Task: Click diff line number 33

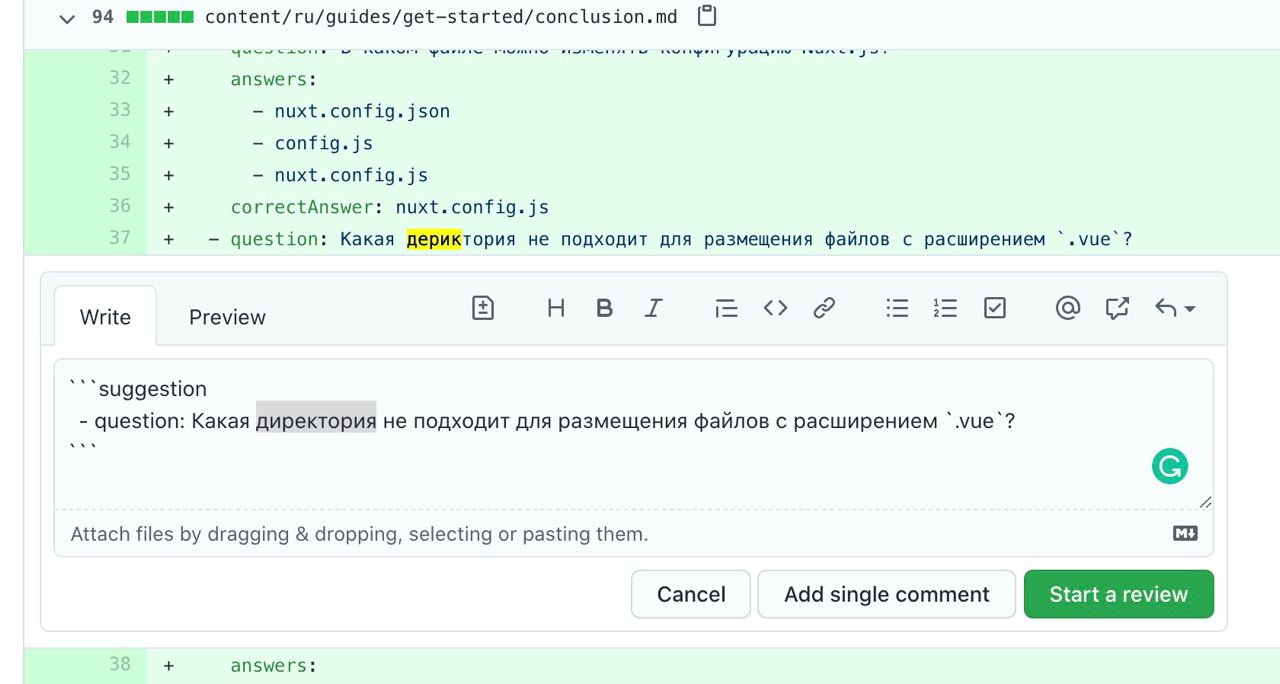Action: coord(119,110)
